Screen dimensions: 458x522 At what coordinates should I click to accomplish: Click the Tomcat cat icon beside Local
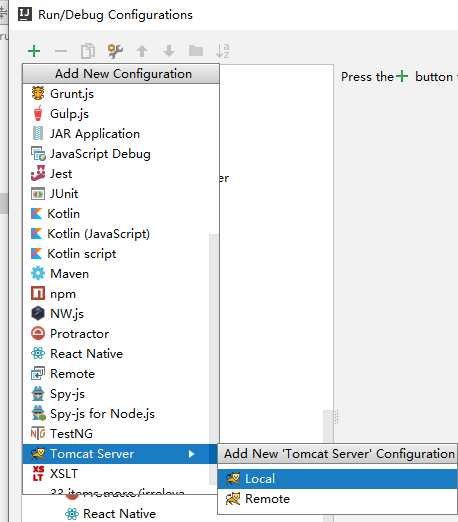point(233,479)
